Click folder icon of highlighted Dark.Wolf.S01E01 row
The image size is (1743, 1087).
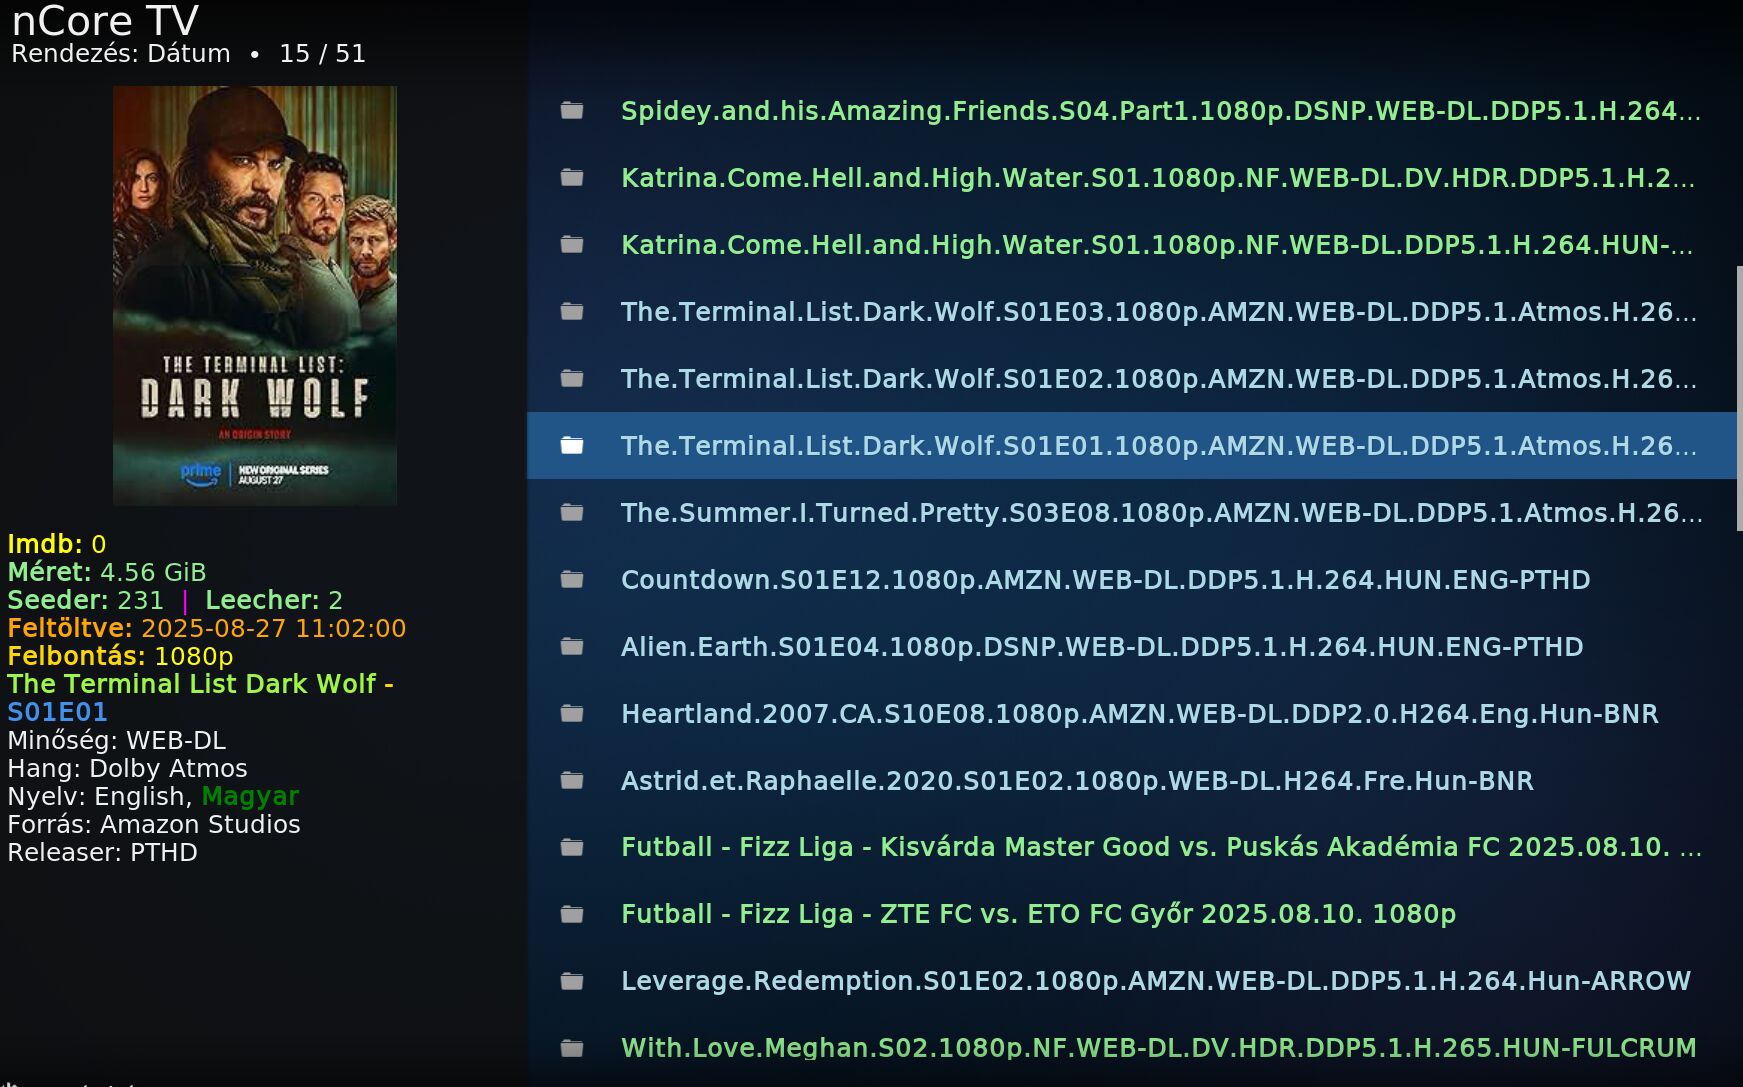coord(572,445)
